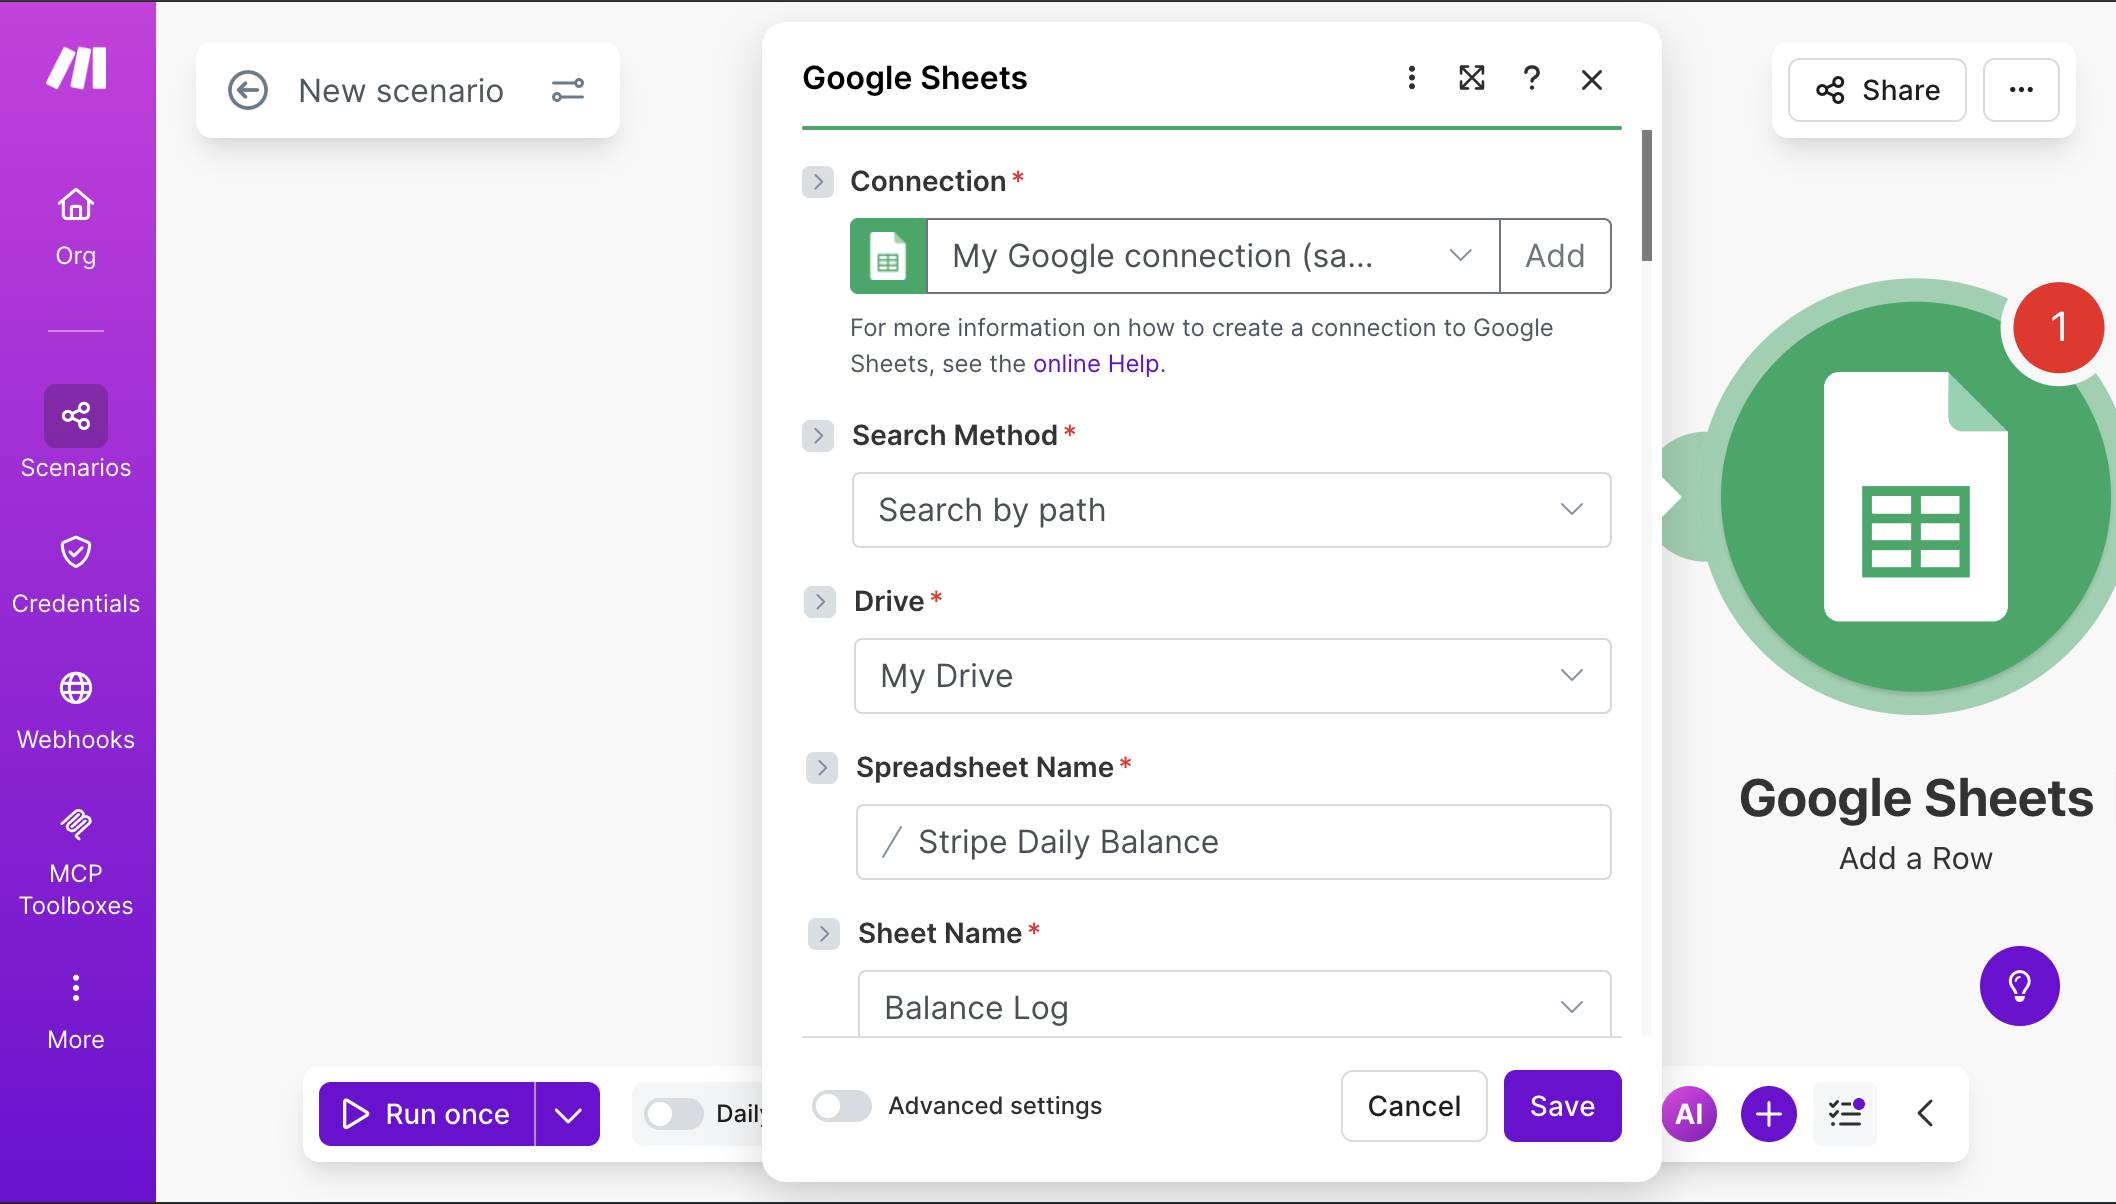
Task: Open the help lightbulb assistant
Action: 2020,985
